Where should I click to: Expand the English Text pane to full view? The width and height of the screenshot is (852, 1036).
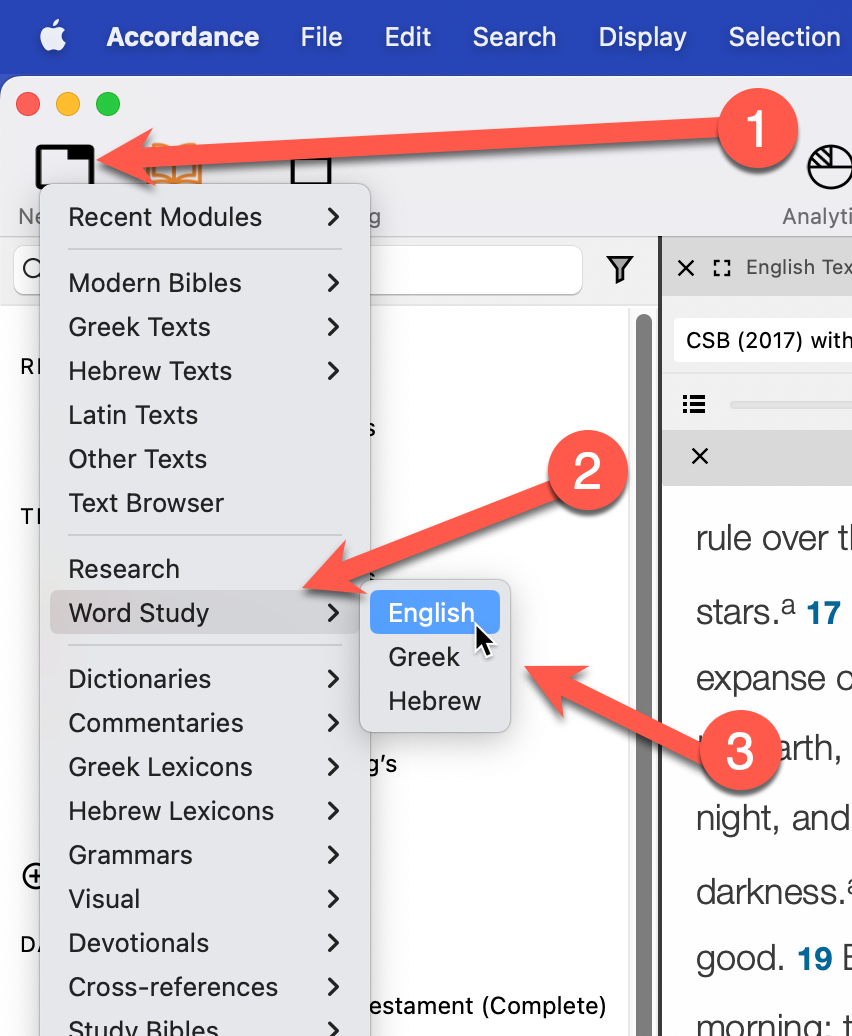coord(722,268)
